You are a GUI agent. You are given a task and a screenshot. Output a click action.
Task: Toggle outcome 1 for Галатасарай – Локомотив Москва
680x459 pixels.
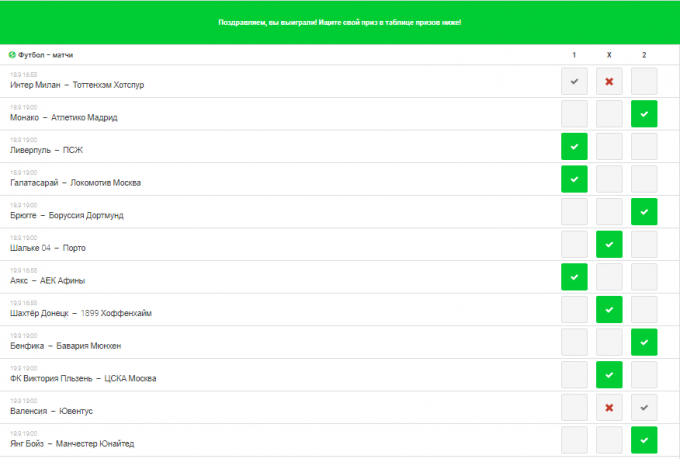click(x=574, y=179)
